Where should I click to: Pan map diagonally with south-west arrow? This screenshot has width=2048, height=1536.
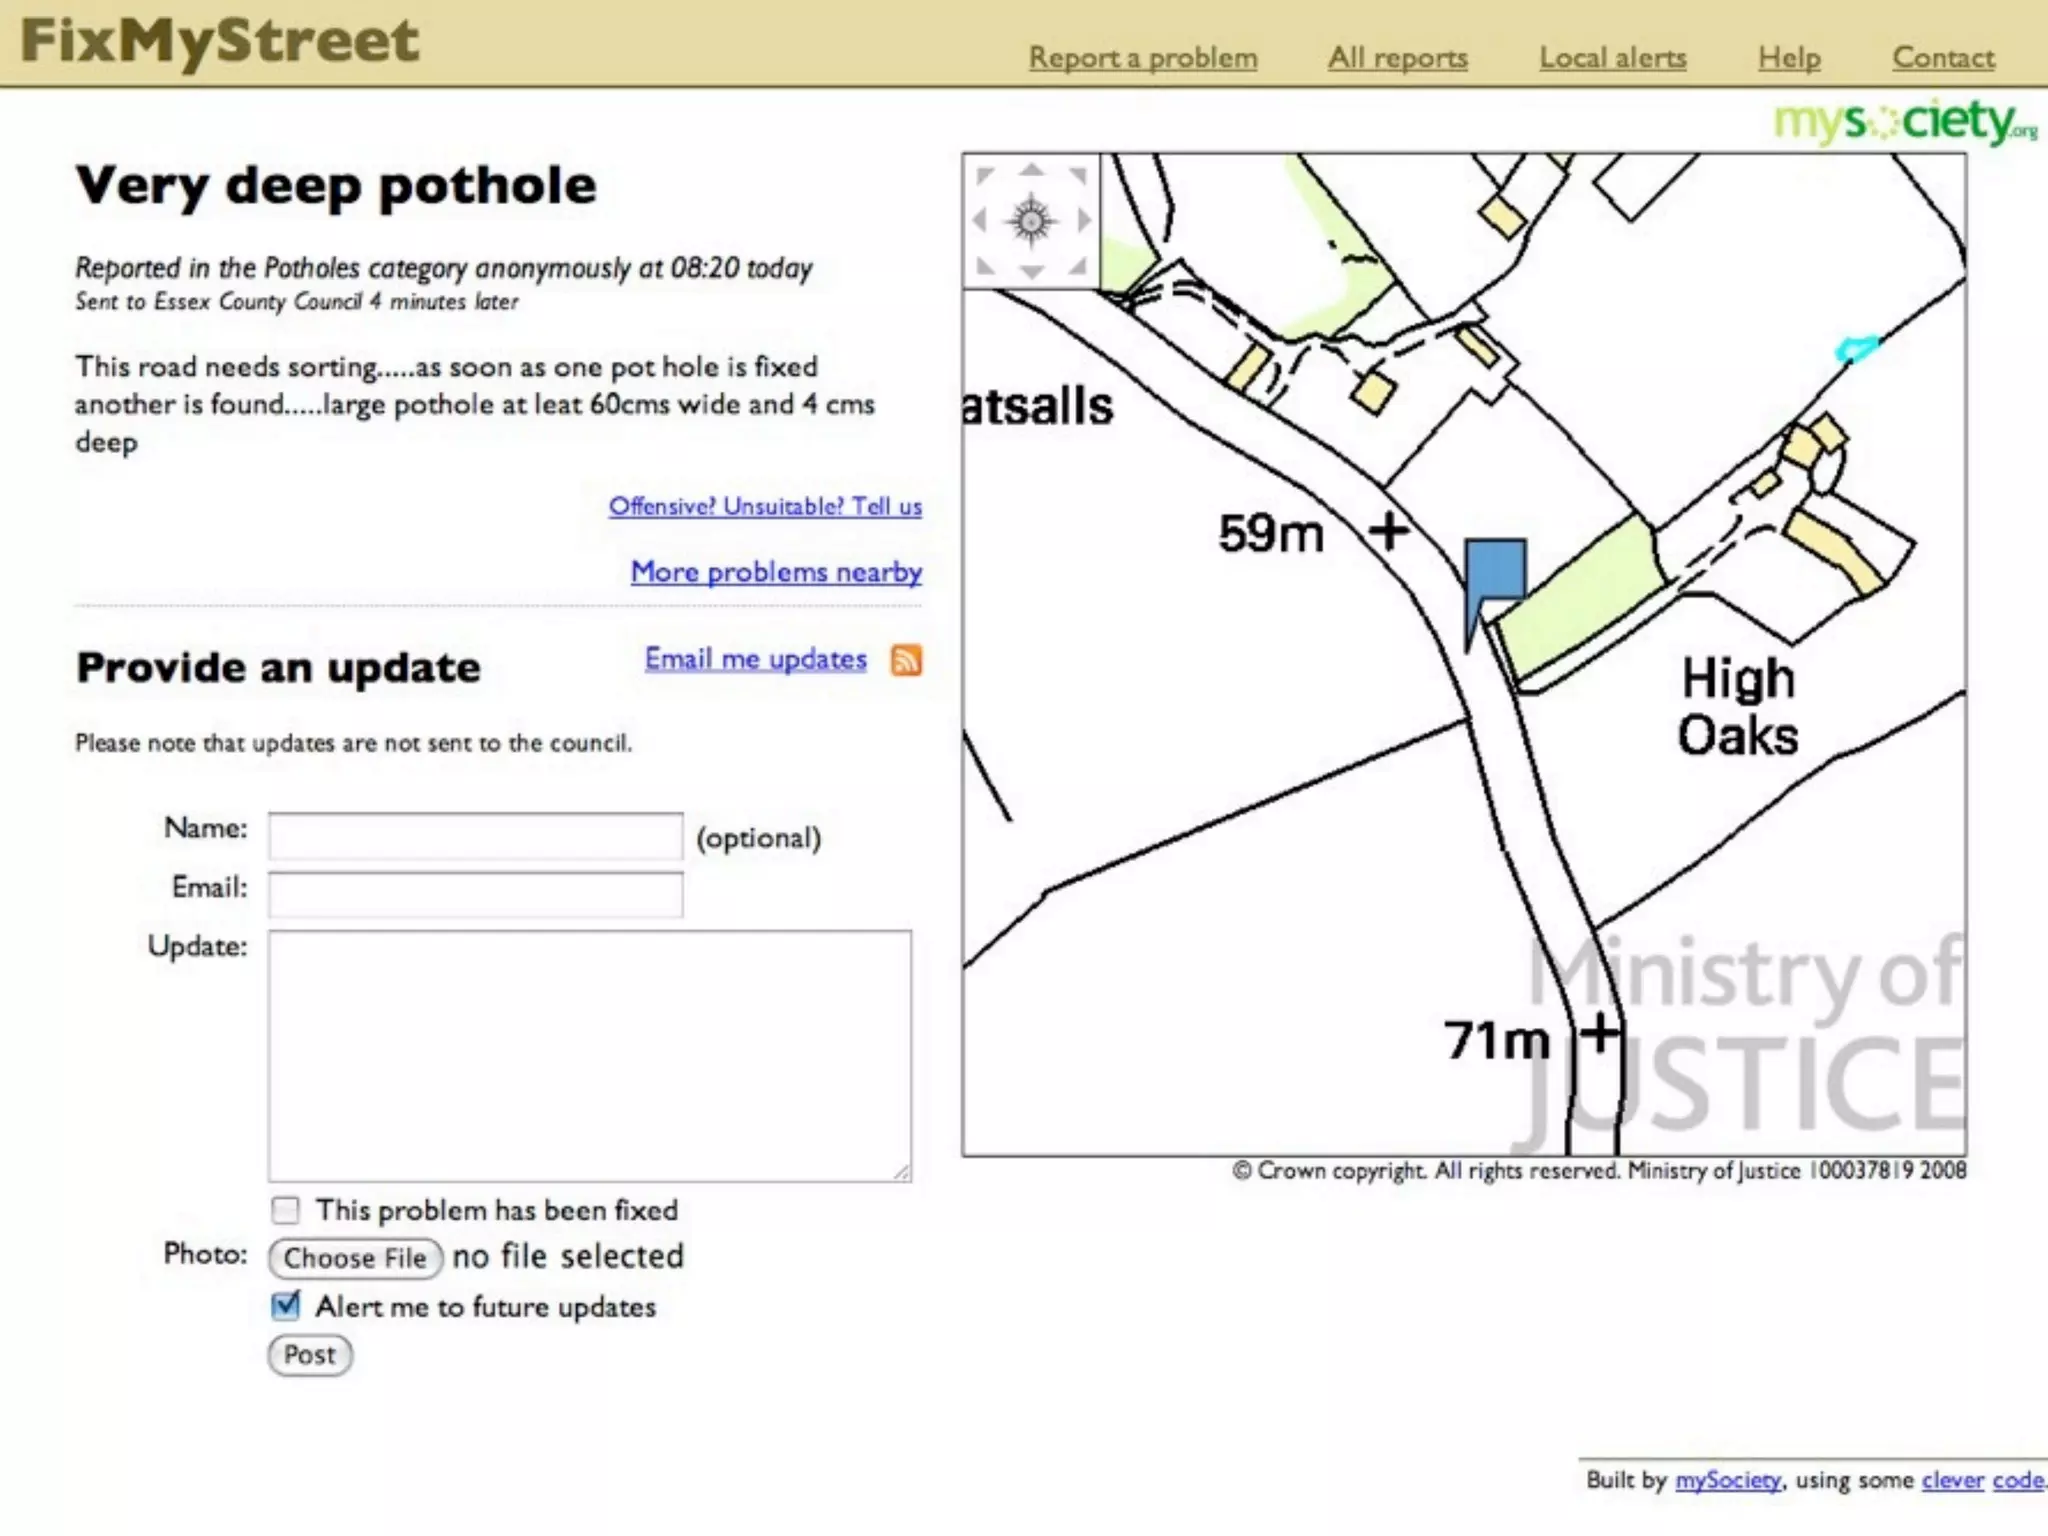click(985, 266)
